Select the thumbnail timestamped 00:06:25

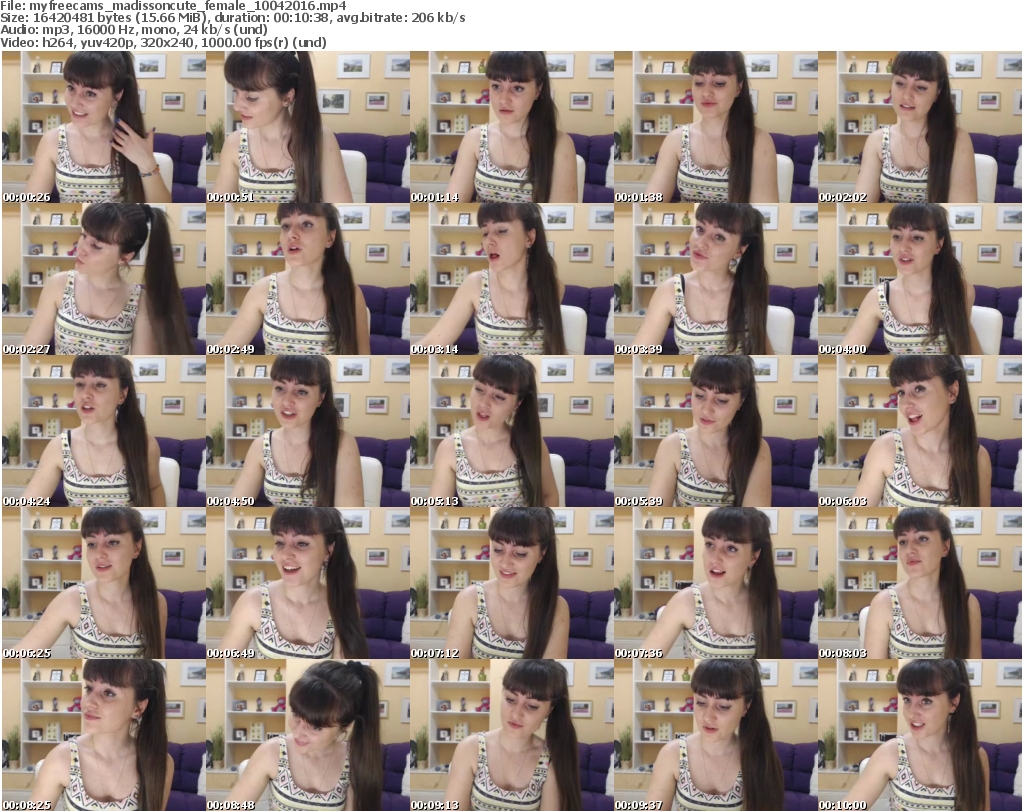point(104,584)
